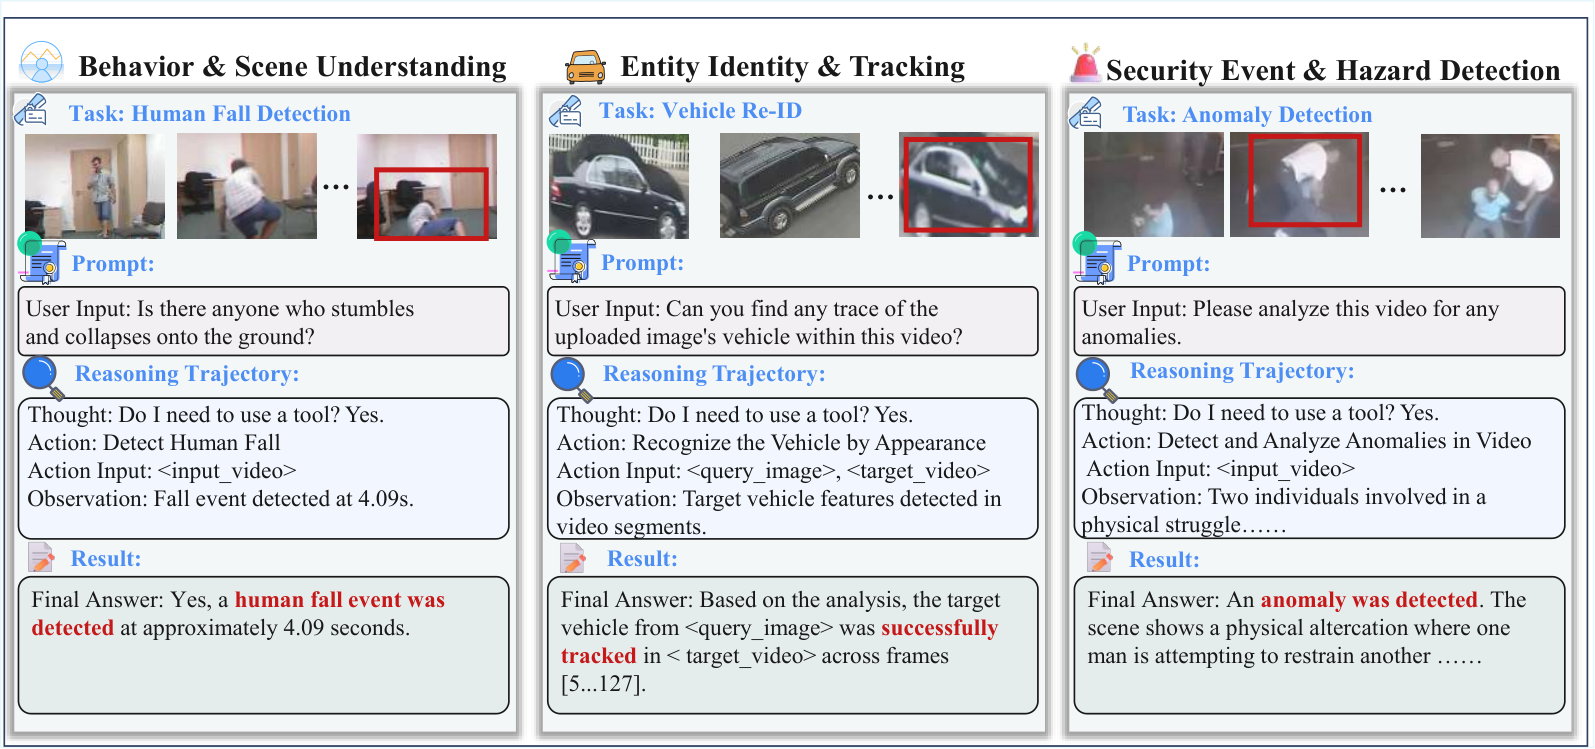The image size is (1595, 749).
Task: Open the Prompt document icon in the Vehicle Re-ID panel
Action: [x=571, y=256]
